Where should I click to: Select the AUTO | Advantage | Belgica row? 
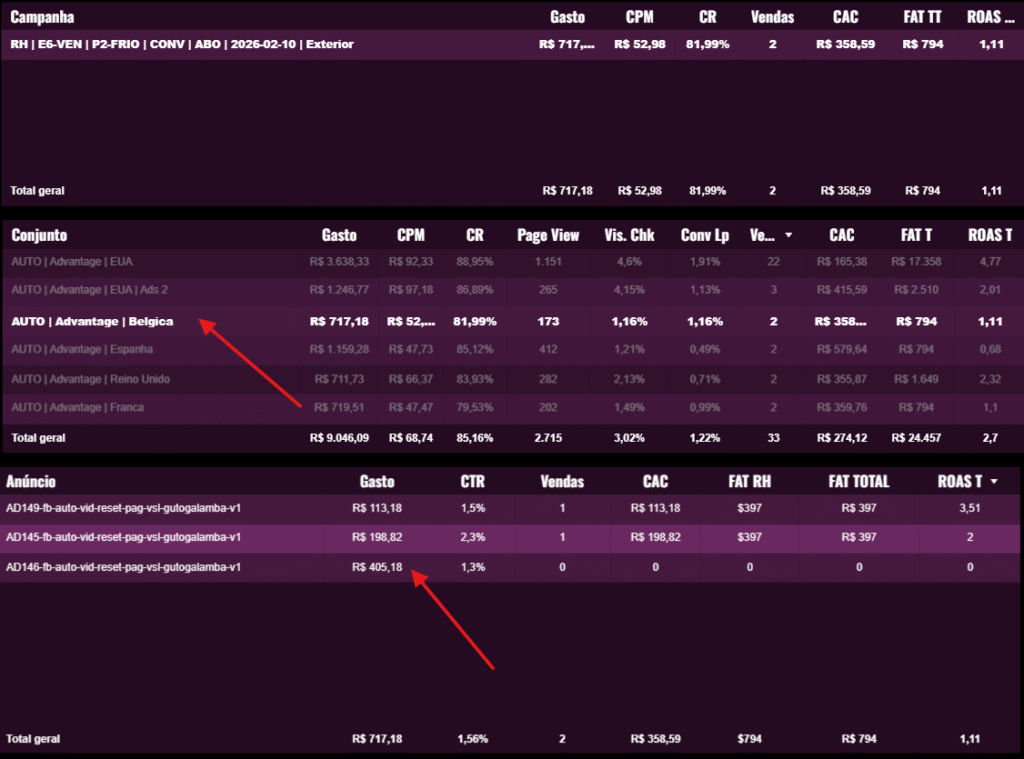pyautogui.click(x=92, y=322)
